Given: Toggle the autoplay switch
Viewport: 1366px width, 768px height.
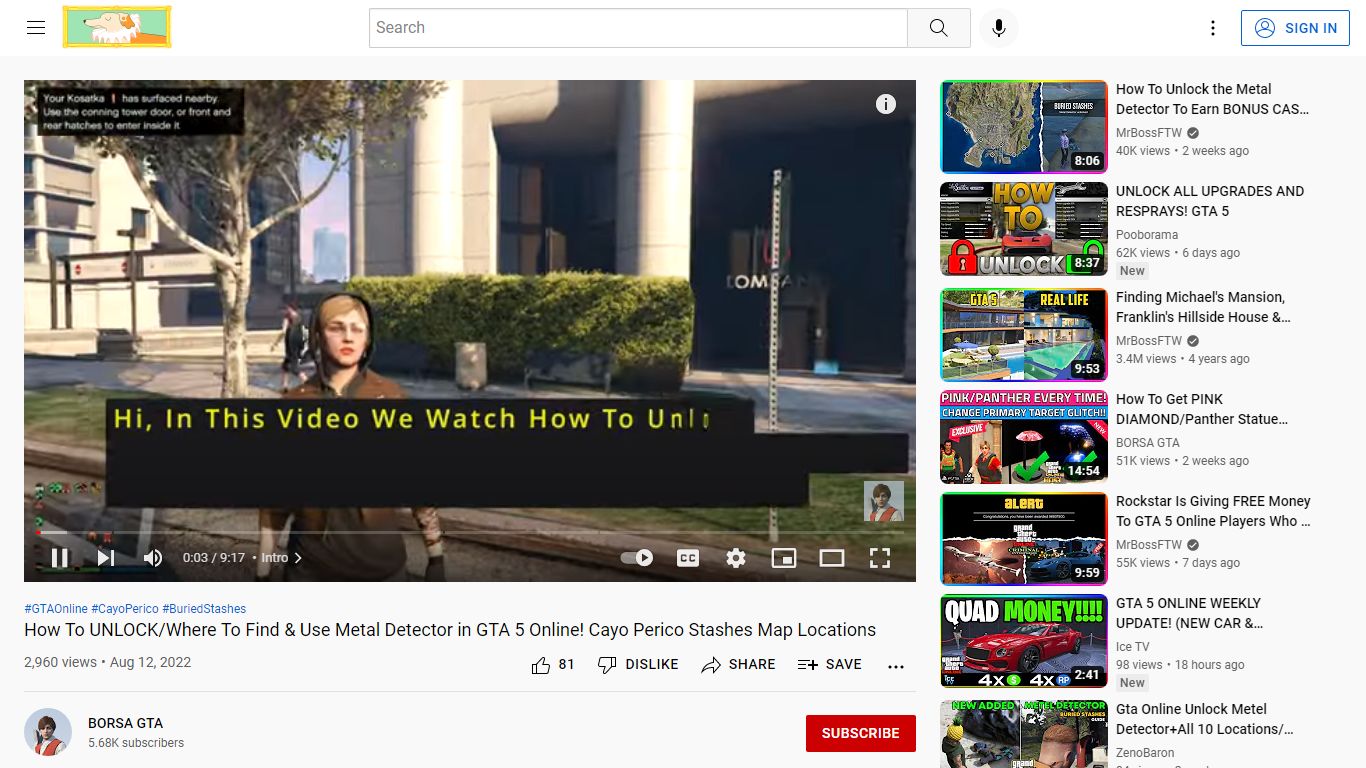Looking at the screenshot, I should point(637,558).
